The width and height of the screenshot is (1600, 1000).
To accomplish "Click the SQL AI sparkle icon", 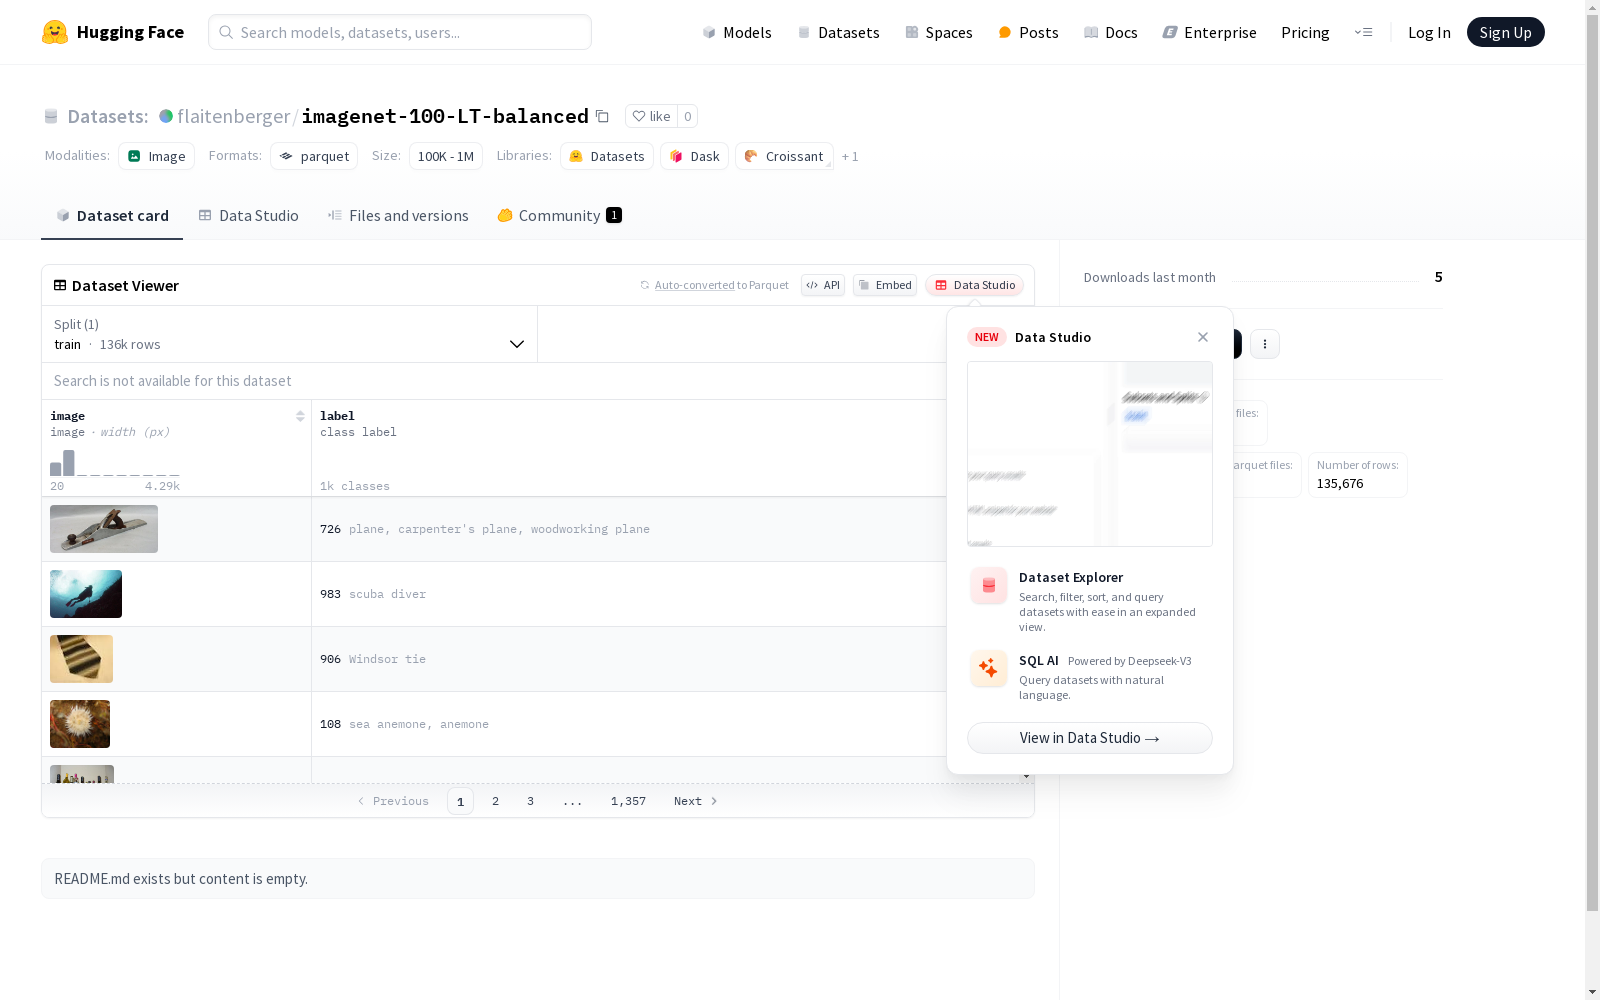I will [989, 668].
